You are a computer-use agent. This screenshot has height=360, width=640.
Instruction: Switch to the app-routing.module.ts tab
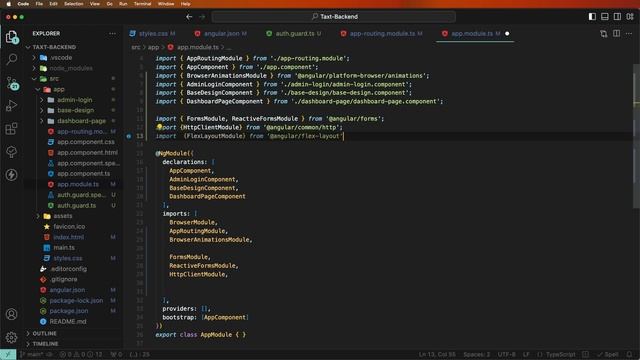click(x=382, y=33)
